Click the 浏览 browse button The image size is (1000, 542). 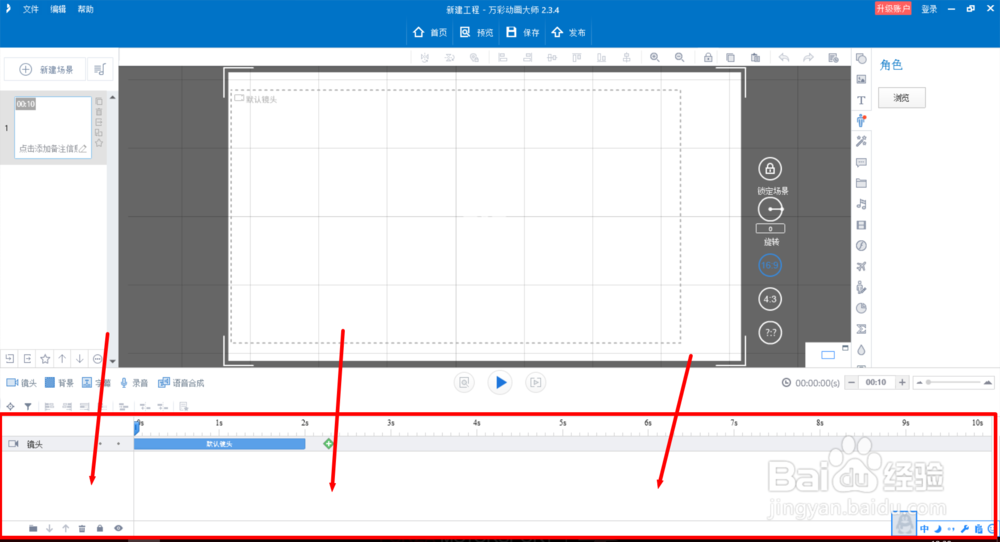[x=901, y=98]
